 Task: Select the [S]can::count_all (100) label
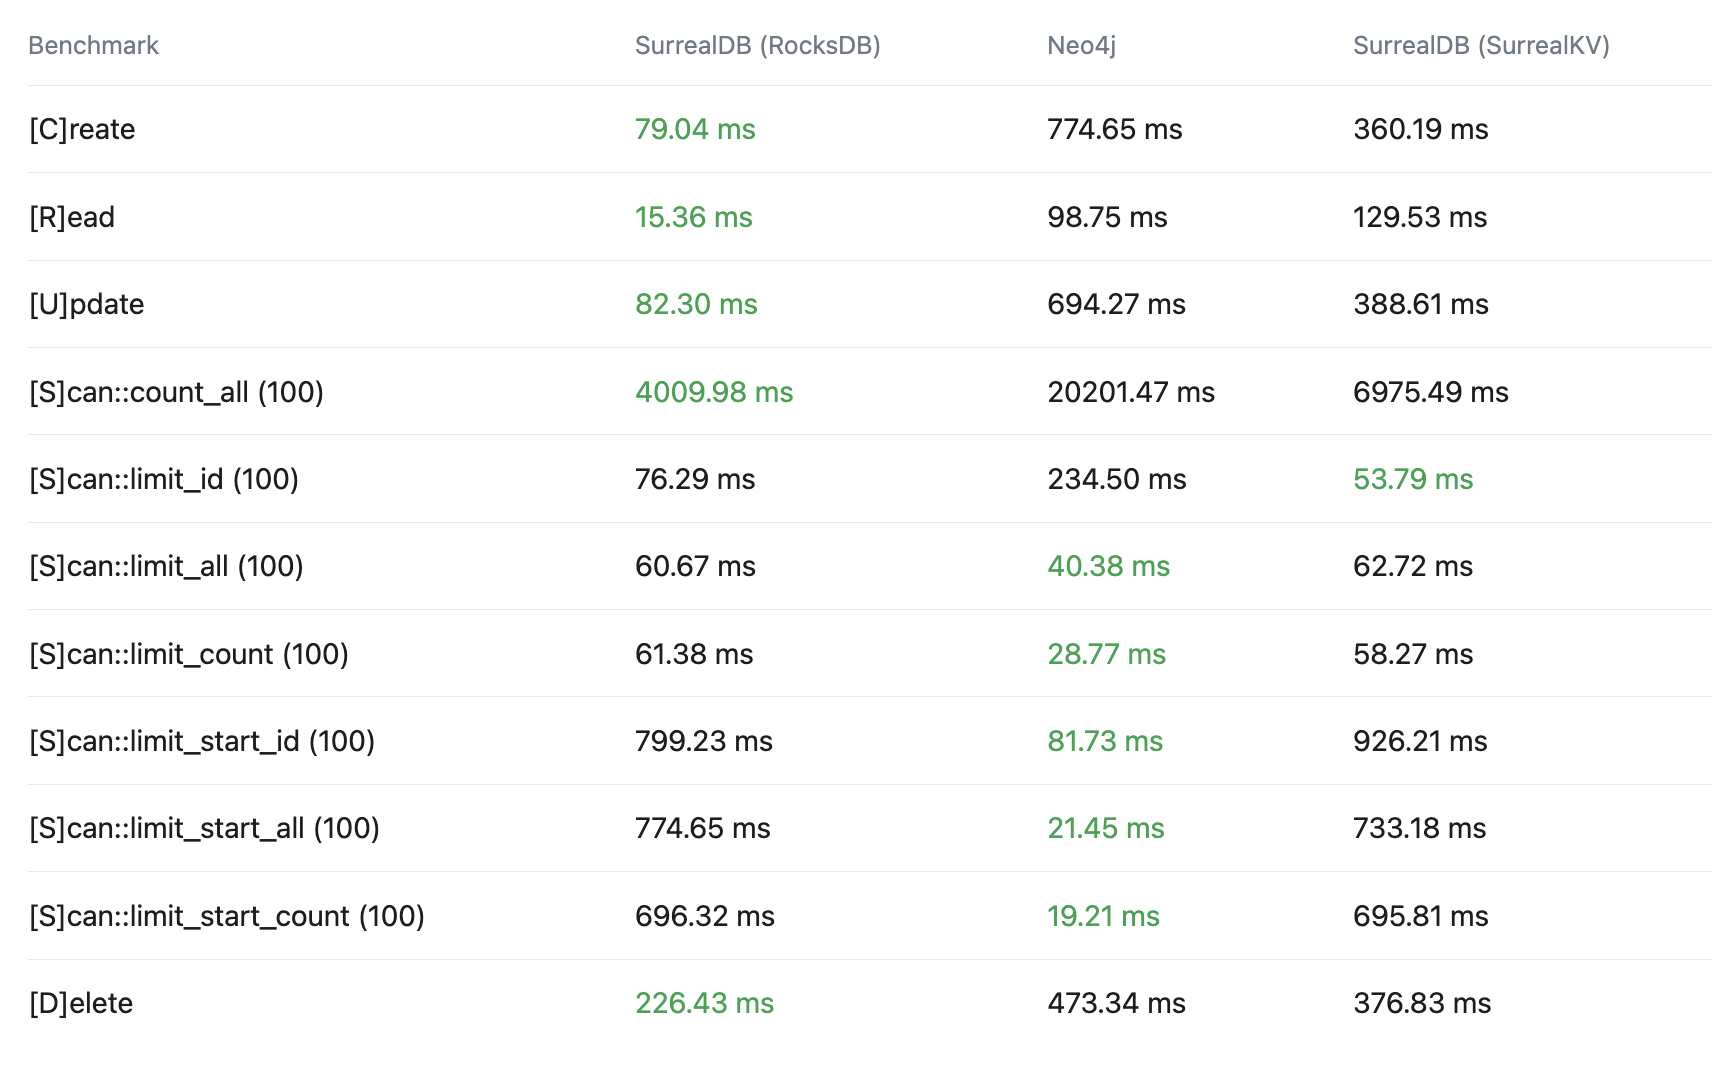tap(176, 392)
